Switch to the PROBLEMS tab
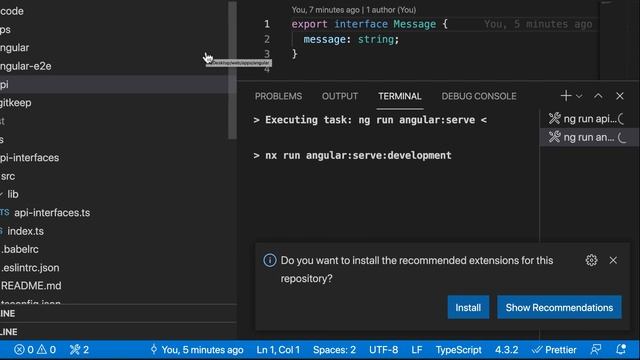The image size is (640, 360). click(x=278, y=96)
